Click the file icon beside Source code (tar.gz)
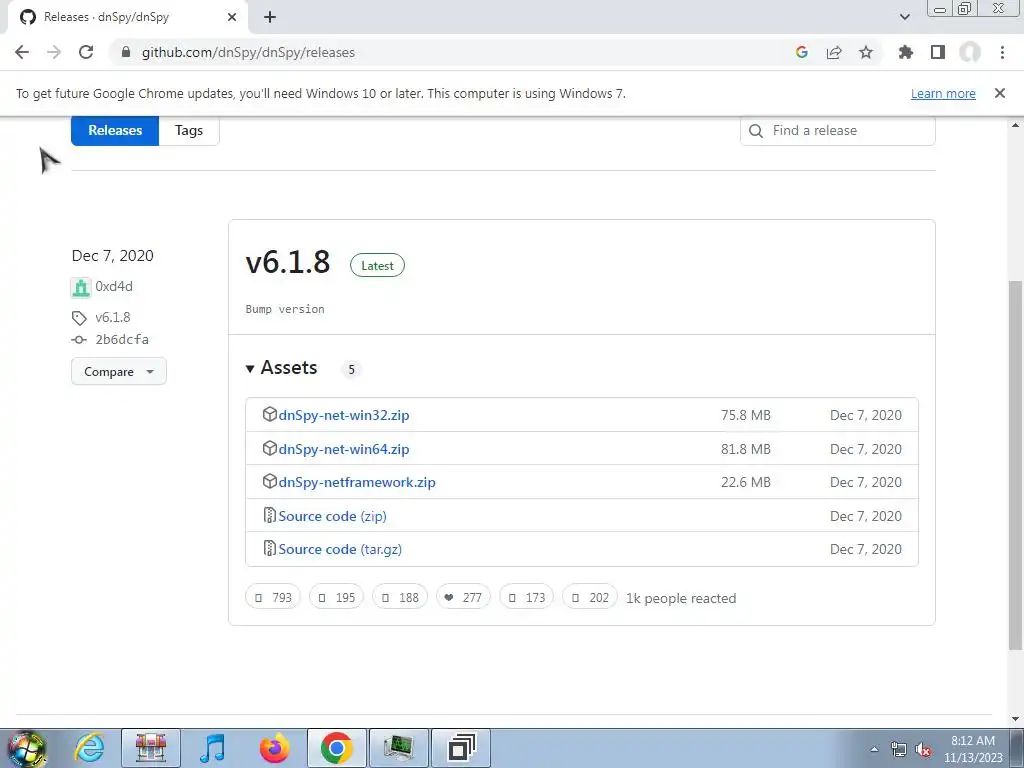The image size is (1024, 768). point(270,548)
